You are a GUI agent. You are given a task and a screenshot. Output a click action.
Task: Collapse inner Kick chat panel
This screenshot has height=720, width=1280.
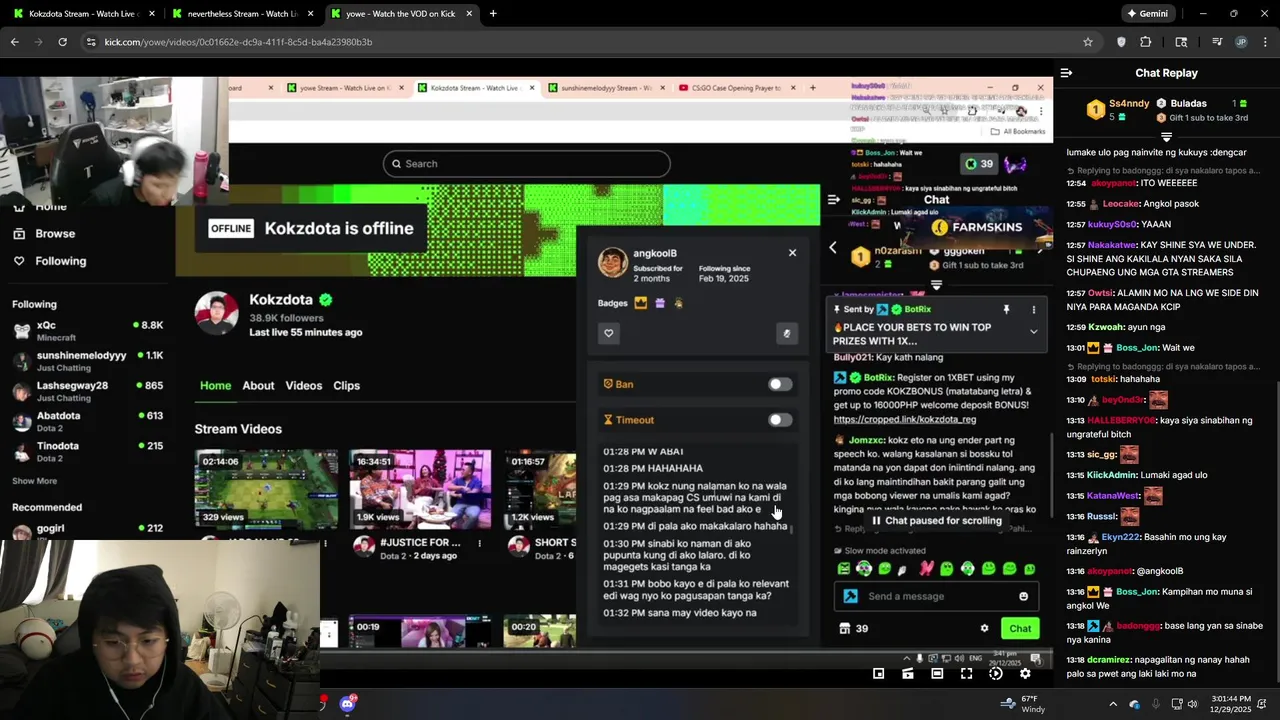point(833,199)
